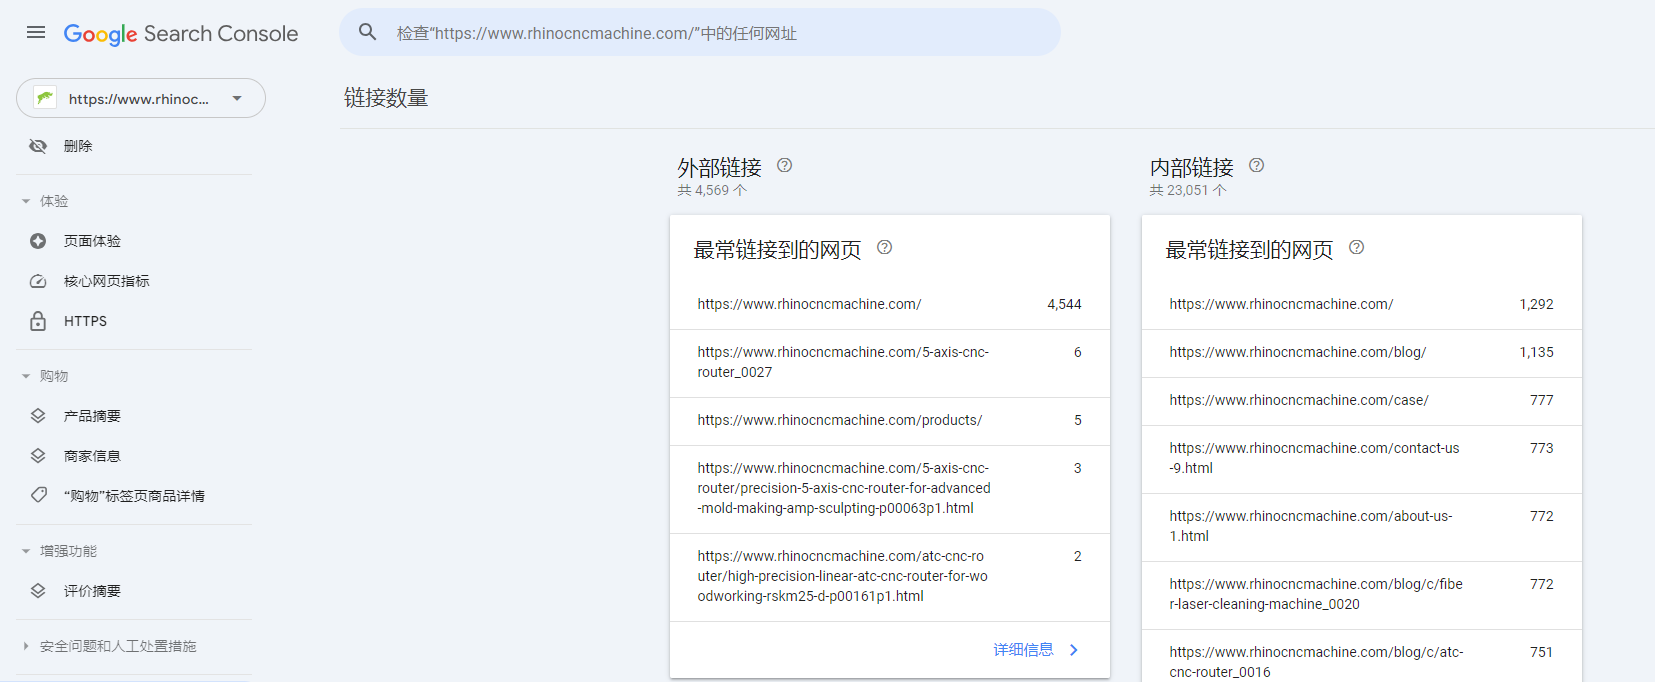This screenshot has width=1655, height=682.
Task: Click the 商家信息 layers icon
Action: coord(38,456)
